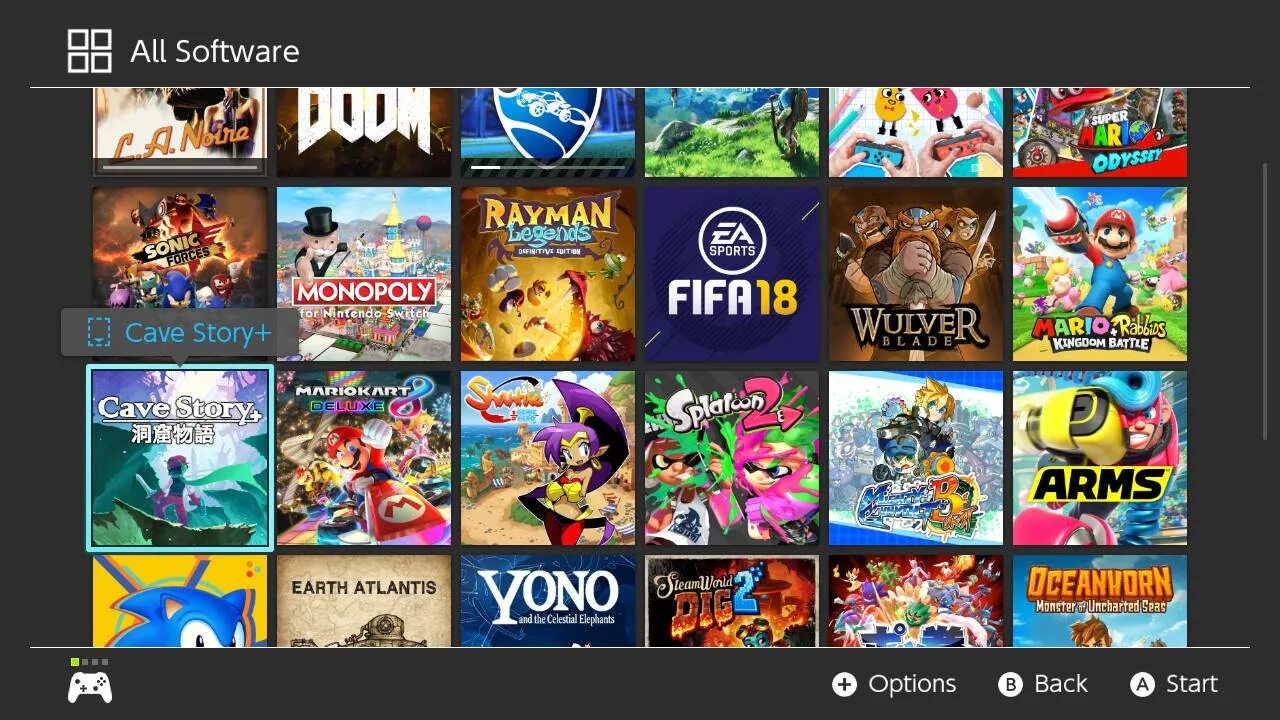This screenshot has width=1280, height=720.
Task: Open Mario + Rabbids Kingdom Battle
Action: (x=1100, y=274)
